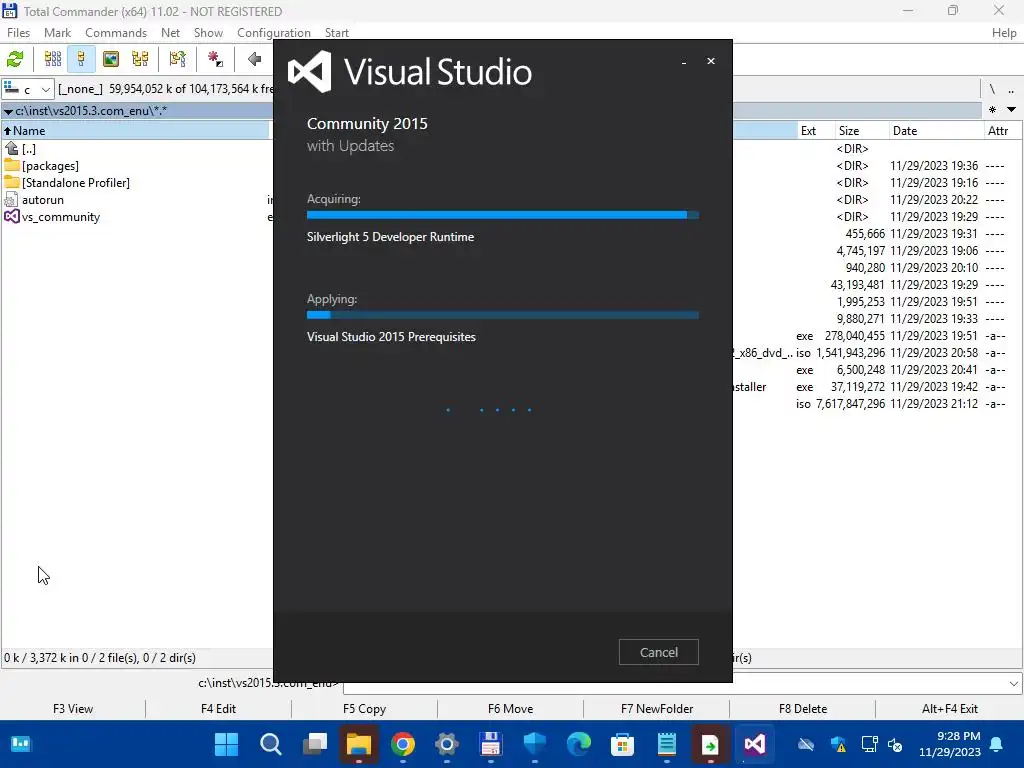Open Windows Security shield taskbar icon
The width and height of the screenshot is (1024, 768).
(535, 744)
